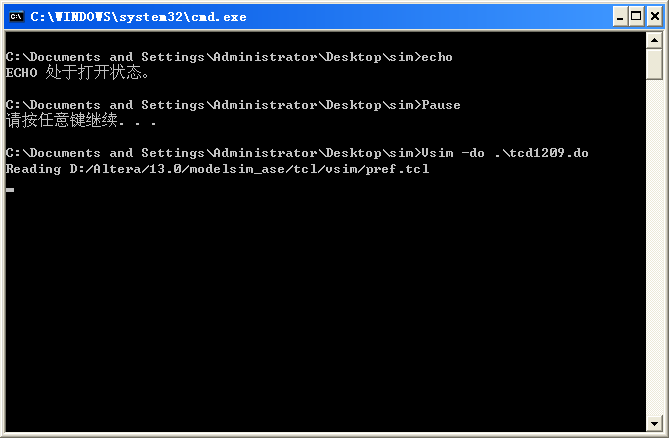Click the vertical scrollbar thumb
Viewport: 669px width, 438px height.
[x=654, y=64]
